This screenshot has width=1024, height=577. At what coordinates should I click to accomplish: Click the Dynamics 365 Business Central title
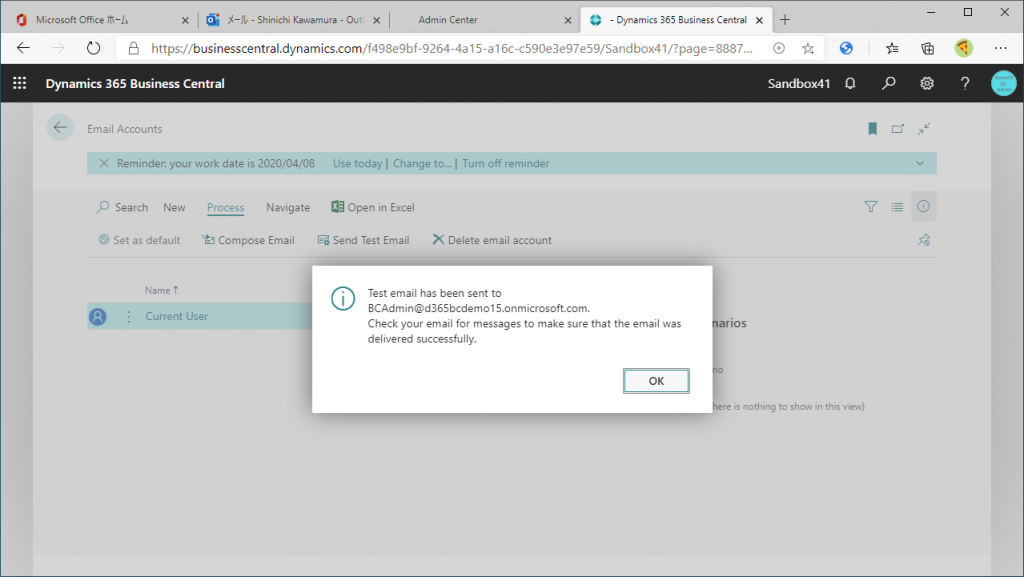135,84
